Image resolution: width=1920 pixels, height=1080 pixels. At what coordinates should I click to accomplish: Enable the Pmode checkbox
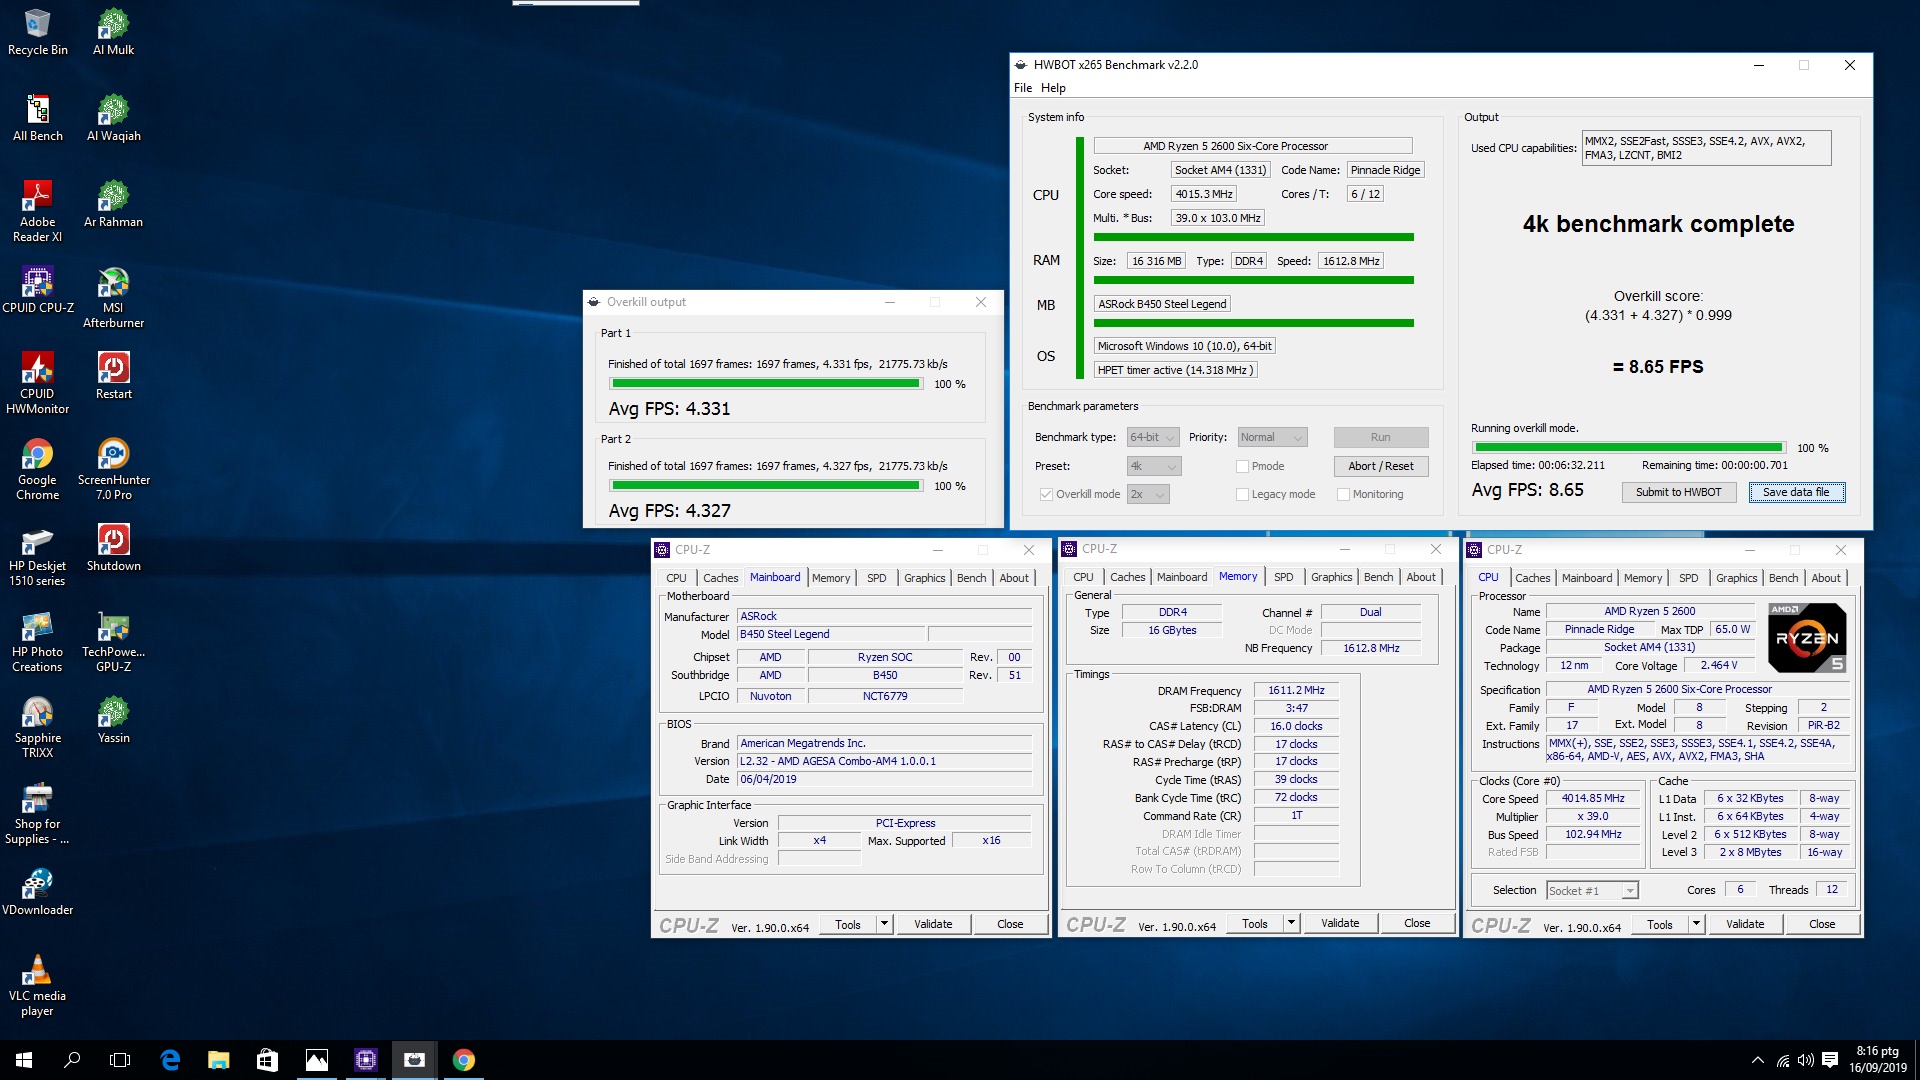click(1242, 466)
